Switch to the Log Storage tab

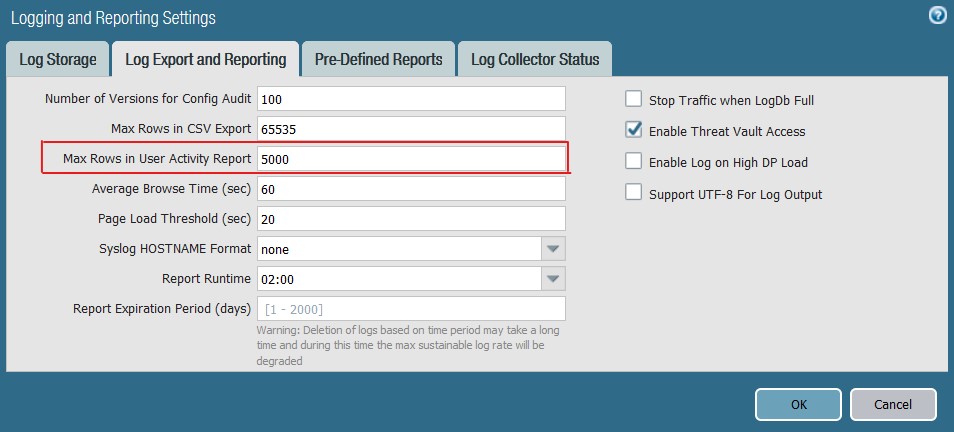[58, 60]
